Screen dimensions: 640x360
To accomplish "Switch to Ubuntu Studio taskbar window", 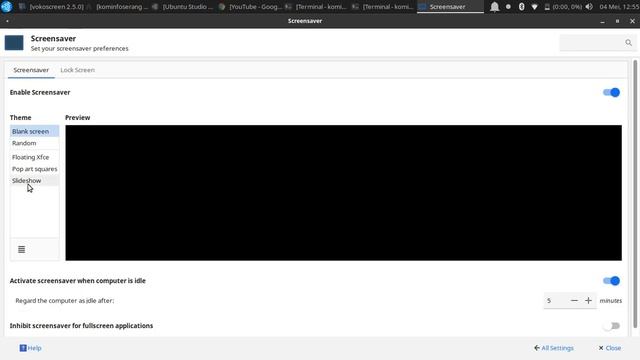I will coord(182,7).
